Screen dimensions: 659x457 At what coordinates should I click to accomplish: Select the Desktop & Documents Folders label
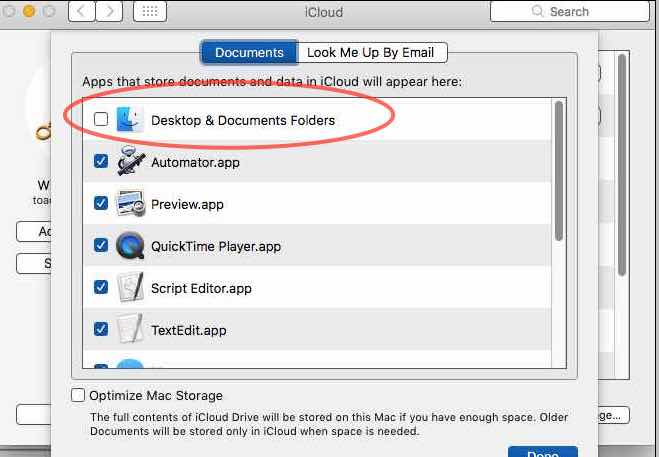pyautogui.click(x=243, y=121)
